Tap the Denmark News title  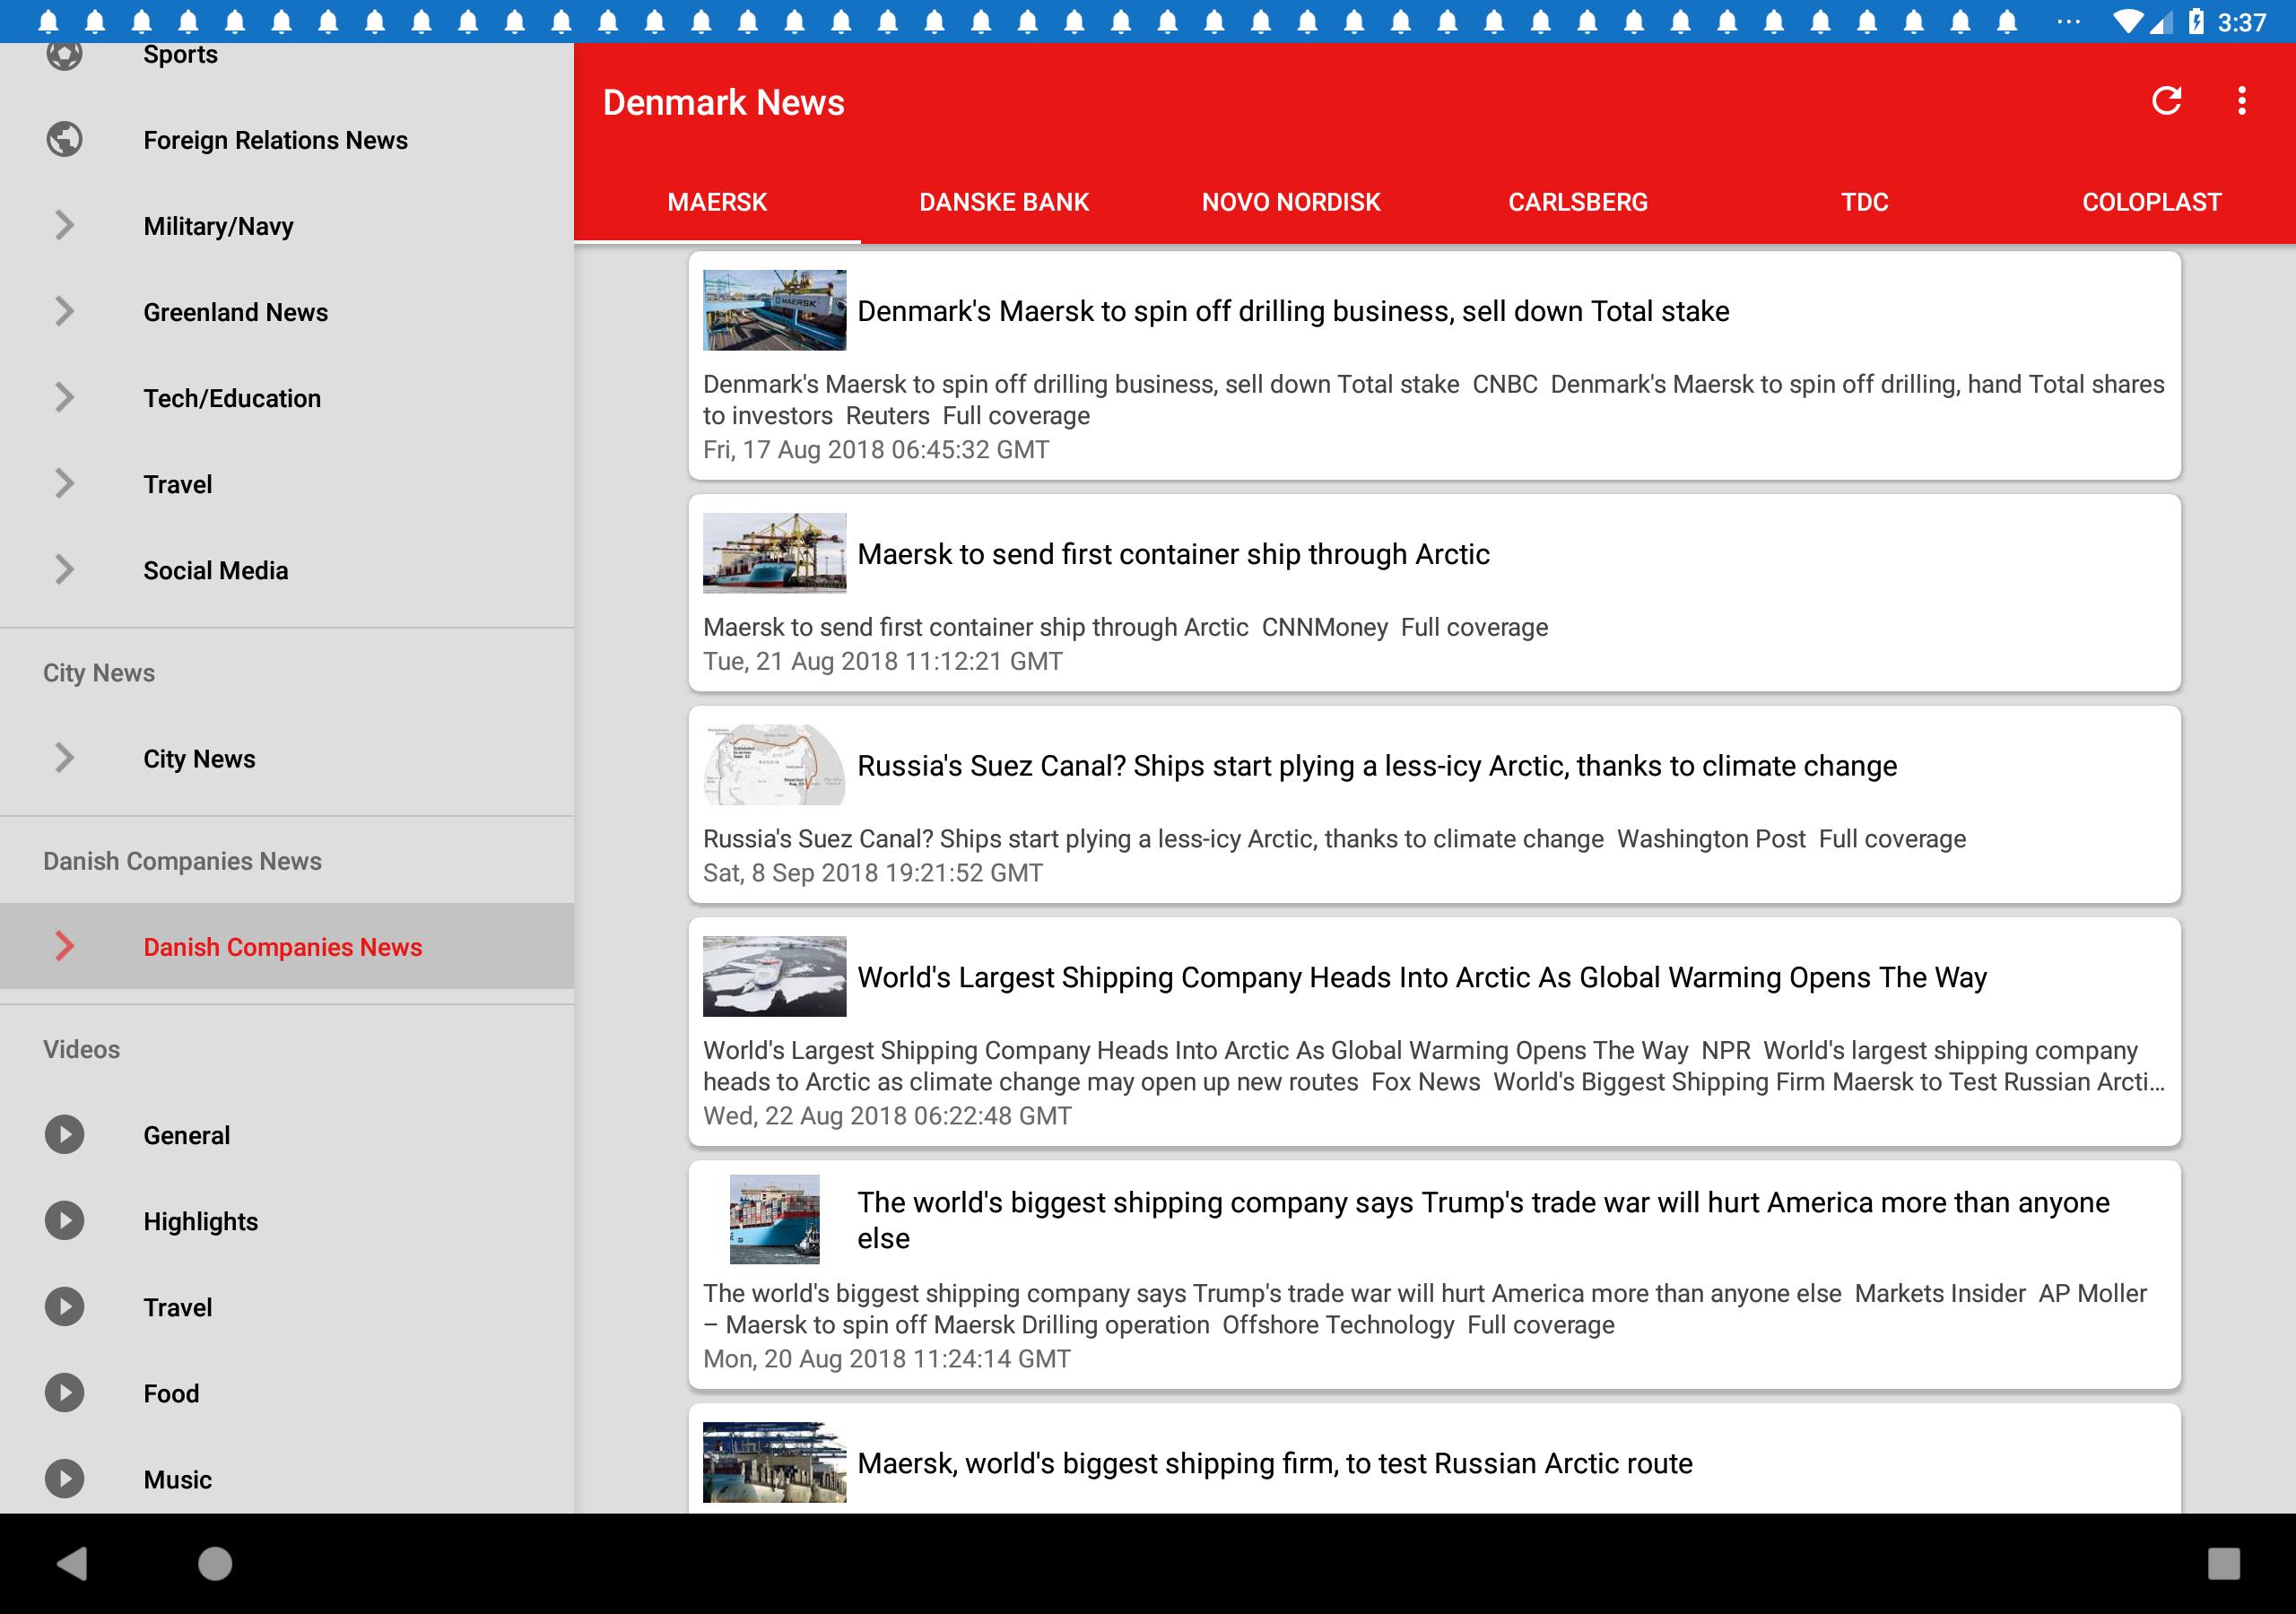click(x=723, y=102)
